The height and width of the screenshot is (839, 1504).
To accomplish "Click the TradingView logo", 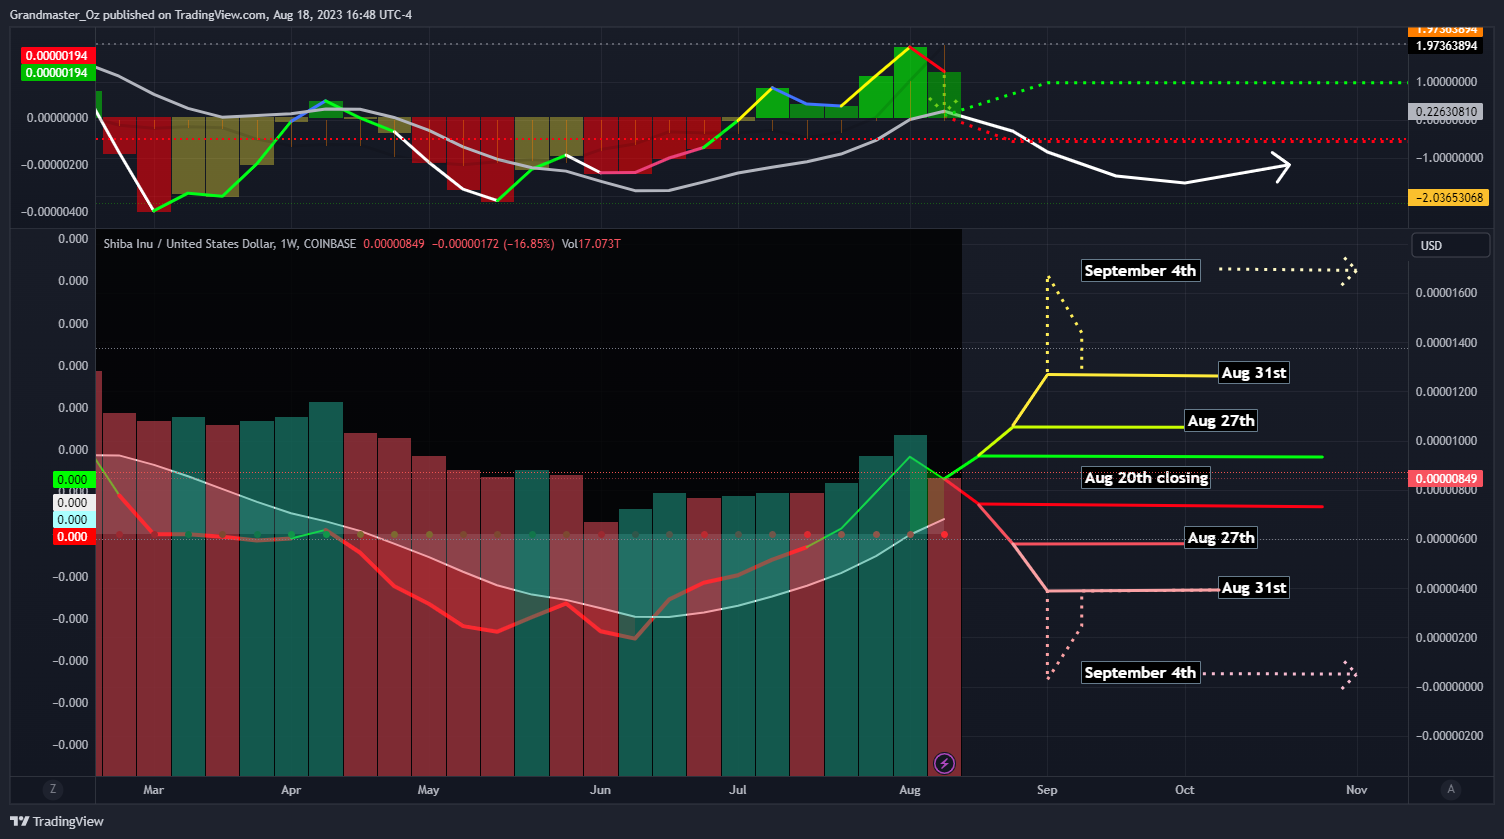I will tap(56, 821).
